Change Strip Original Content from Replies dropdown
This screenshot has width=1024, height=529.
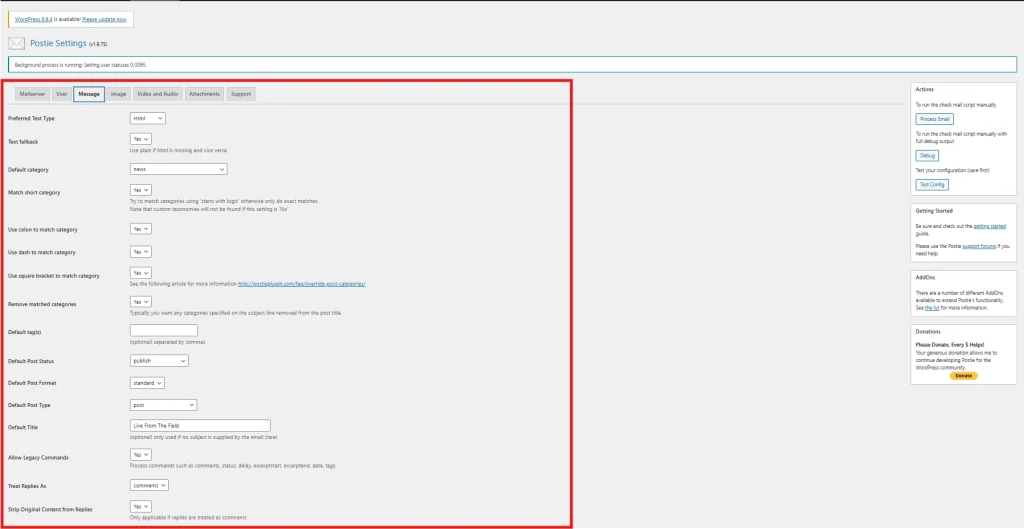click(141, 506)
